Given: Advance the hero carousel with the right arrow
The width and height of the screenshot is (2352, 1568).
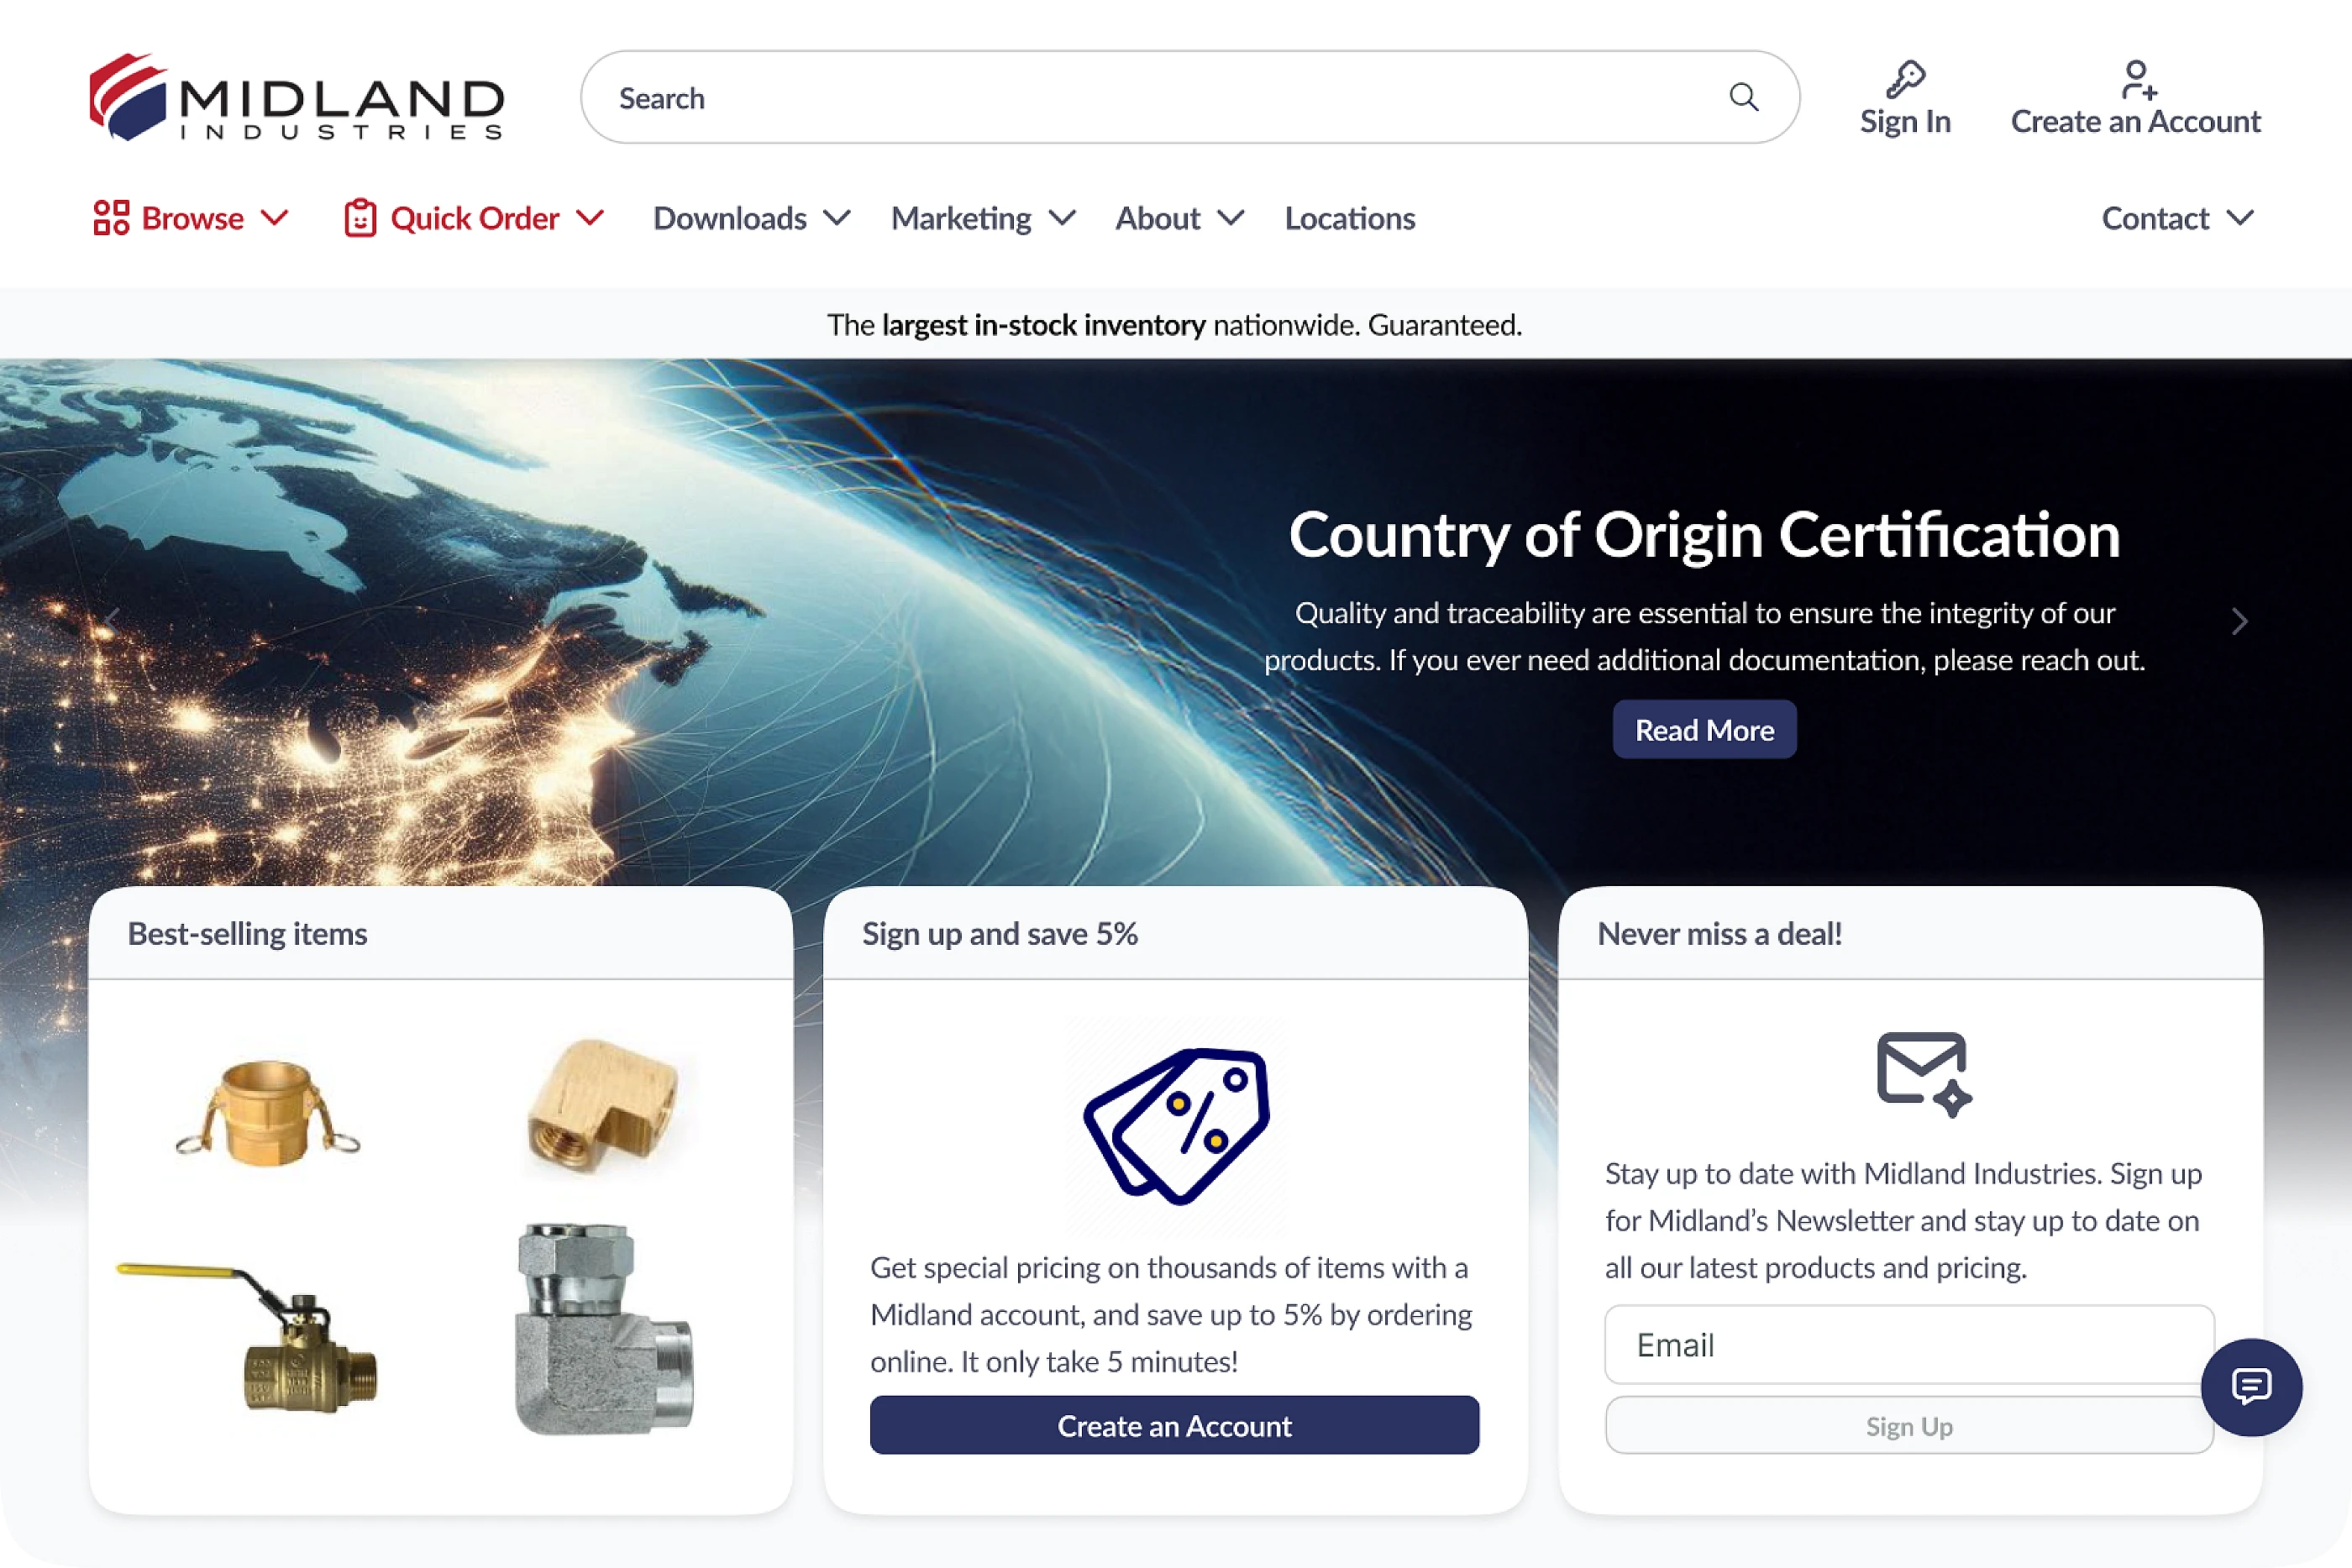Looking at the screenshot, I should pos(2239,621).
